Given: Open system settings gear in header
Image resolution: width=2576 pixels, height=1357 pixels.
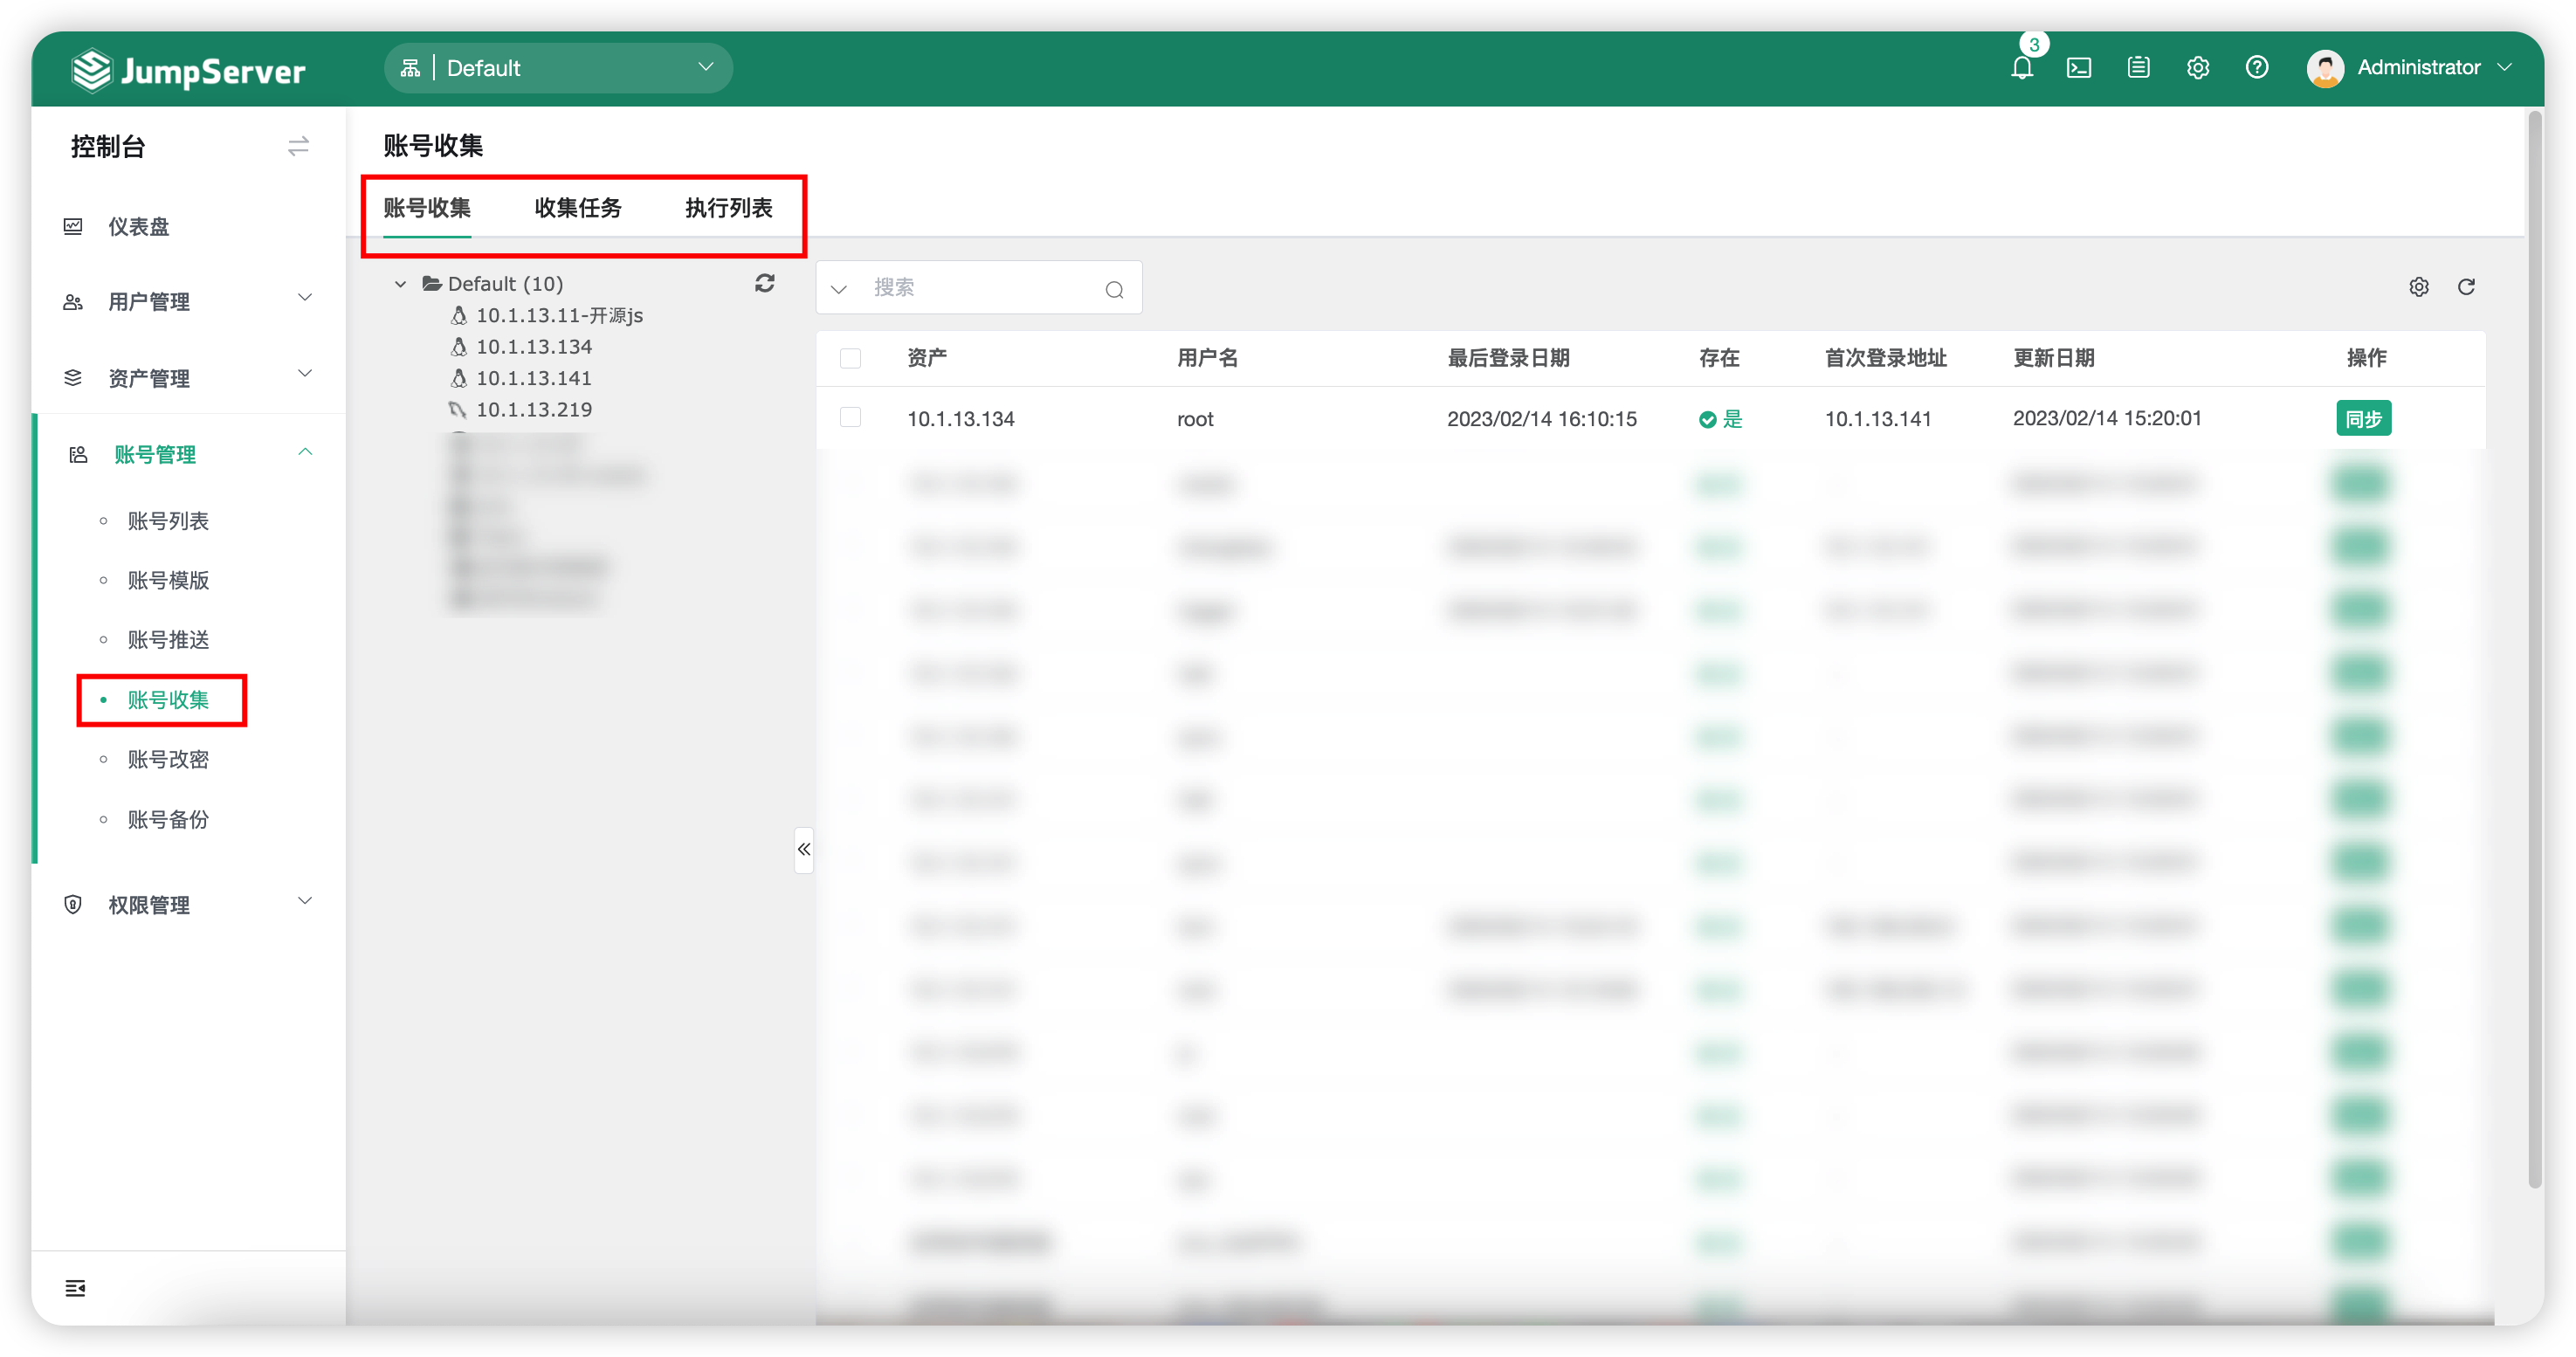Looking at the screenshot, I should point(2197,68).
